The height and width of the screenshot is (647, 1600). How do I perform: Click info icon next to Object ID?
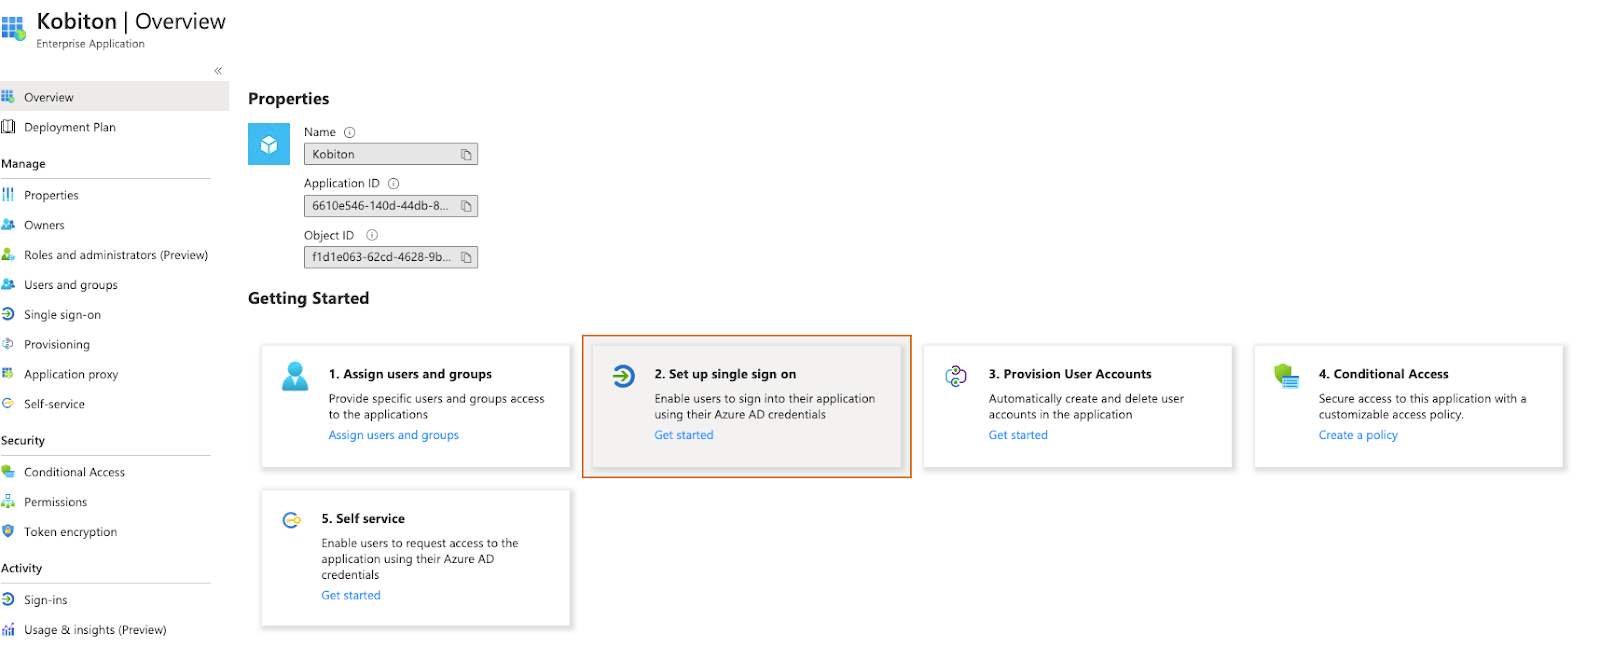(372, 235)
